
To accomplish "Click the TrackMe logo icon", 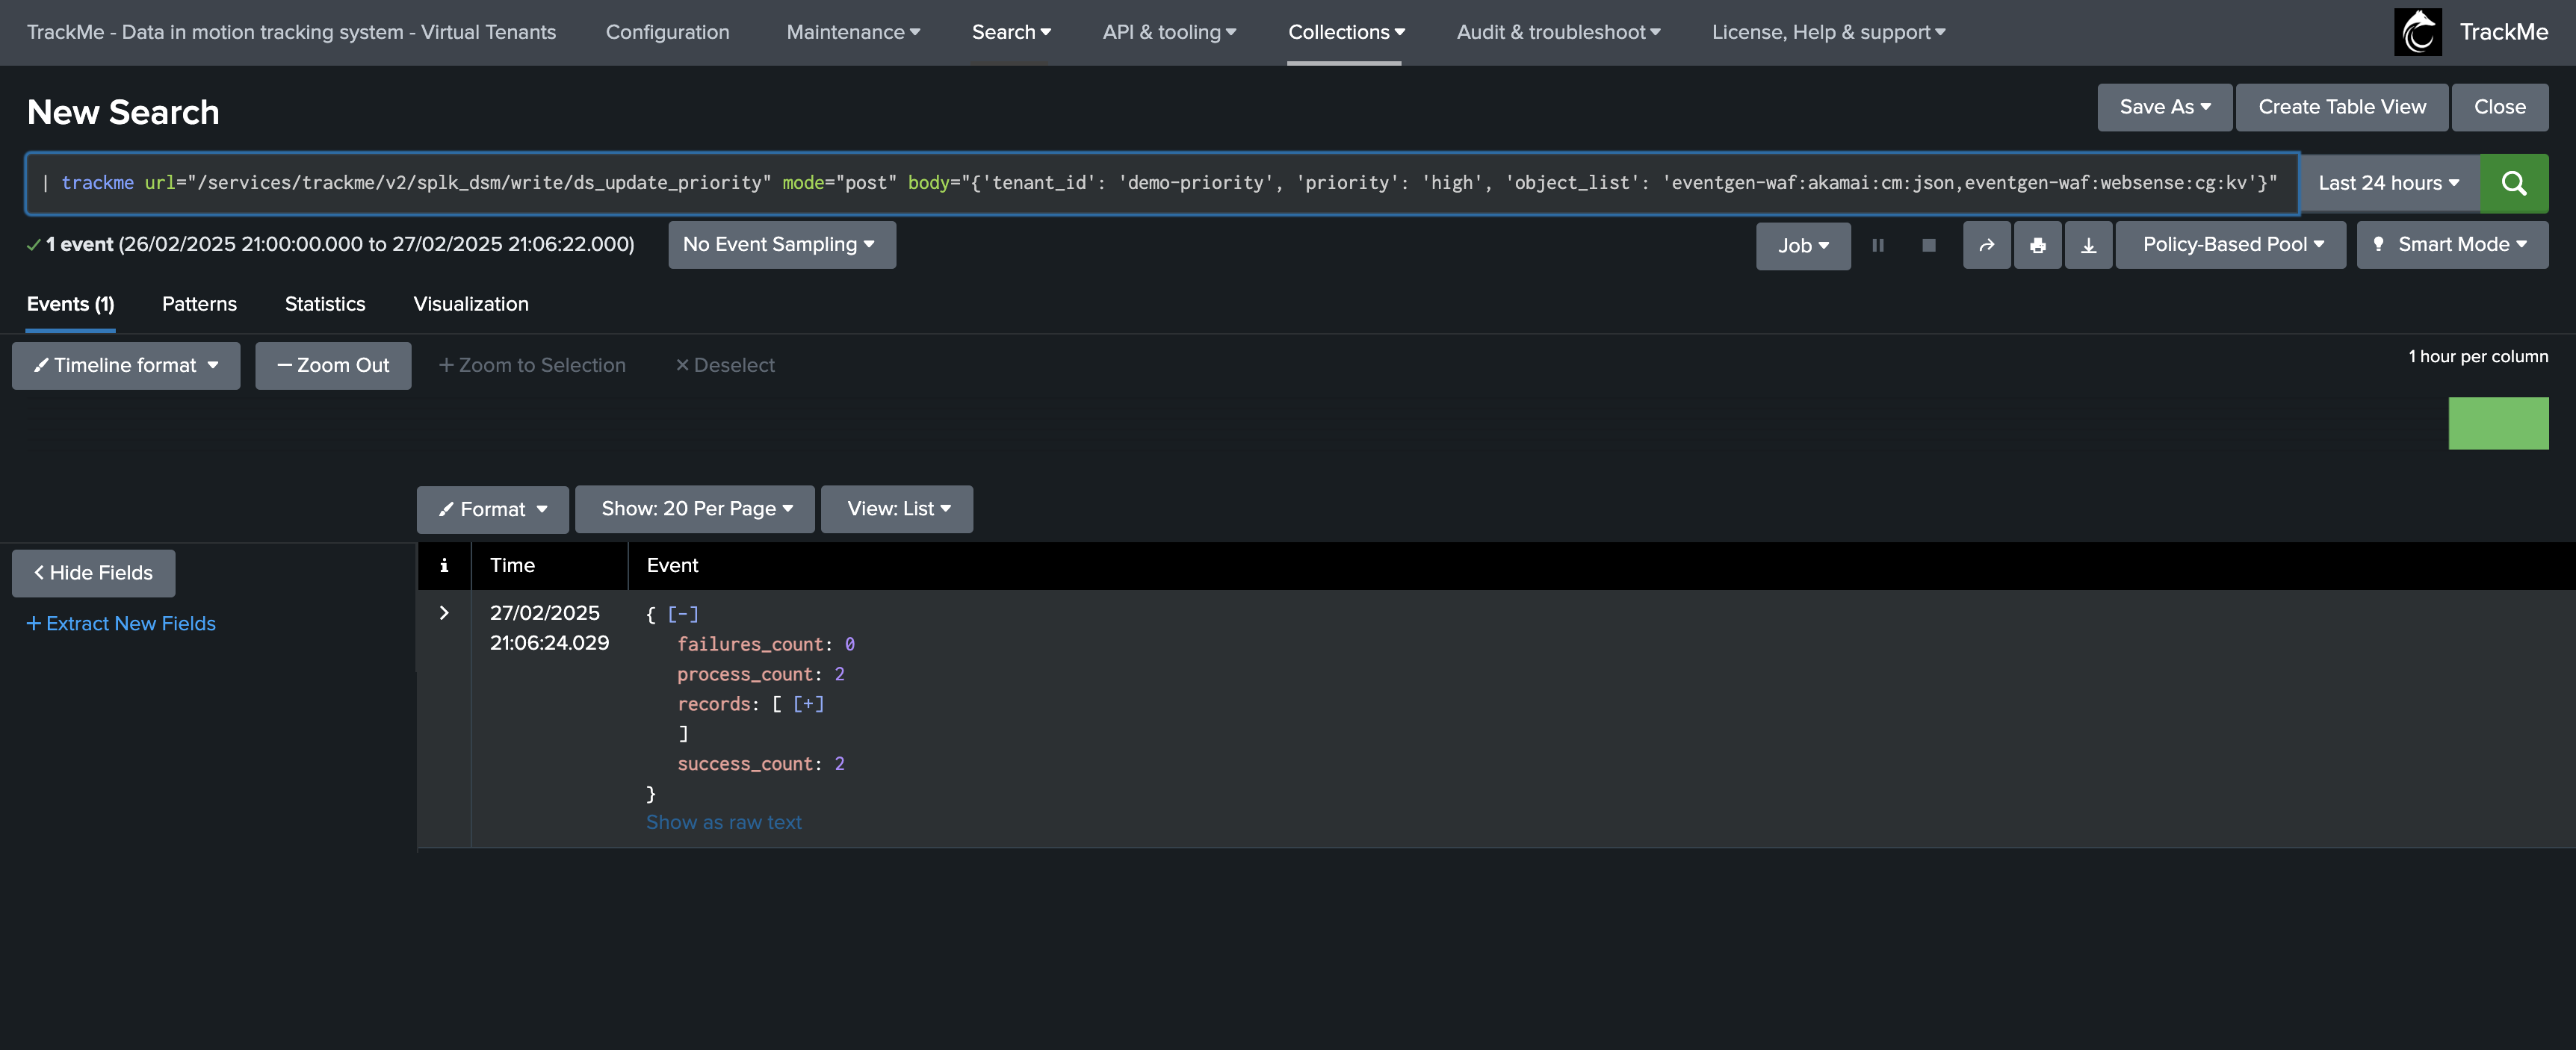I will [x=2417, y=32].
